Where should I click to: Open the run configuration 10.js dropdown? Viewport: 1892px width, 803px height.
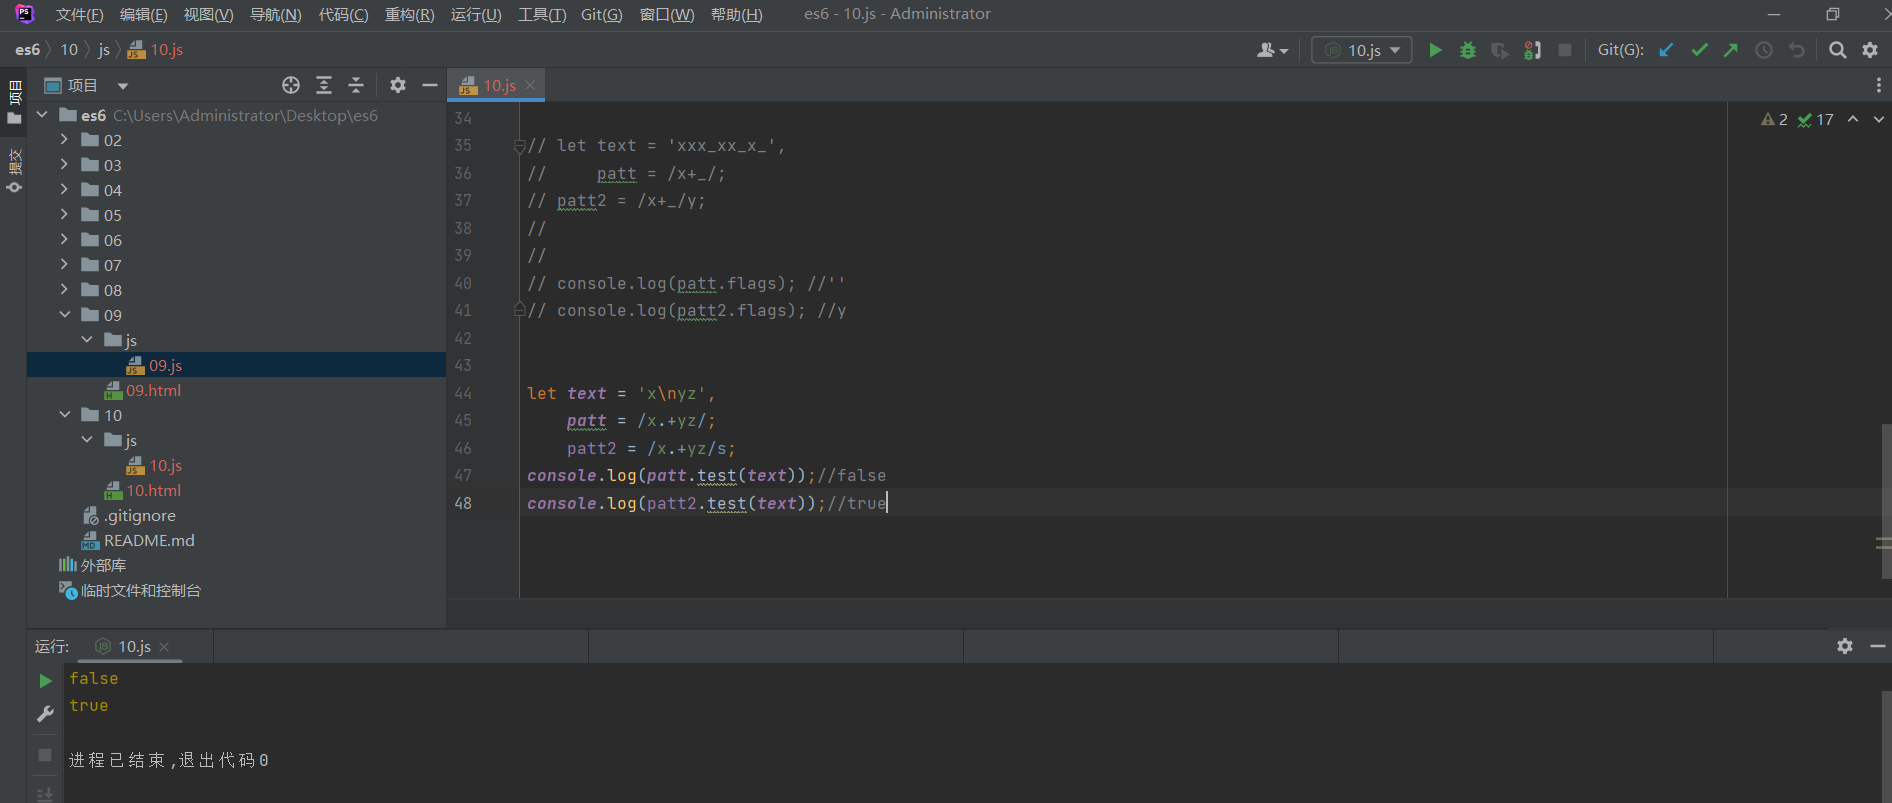[1362, 50]
